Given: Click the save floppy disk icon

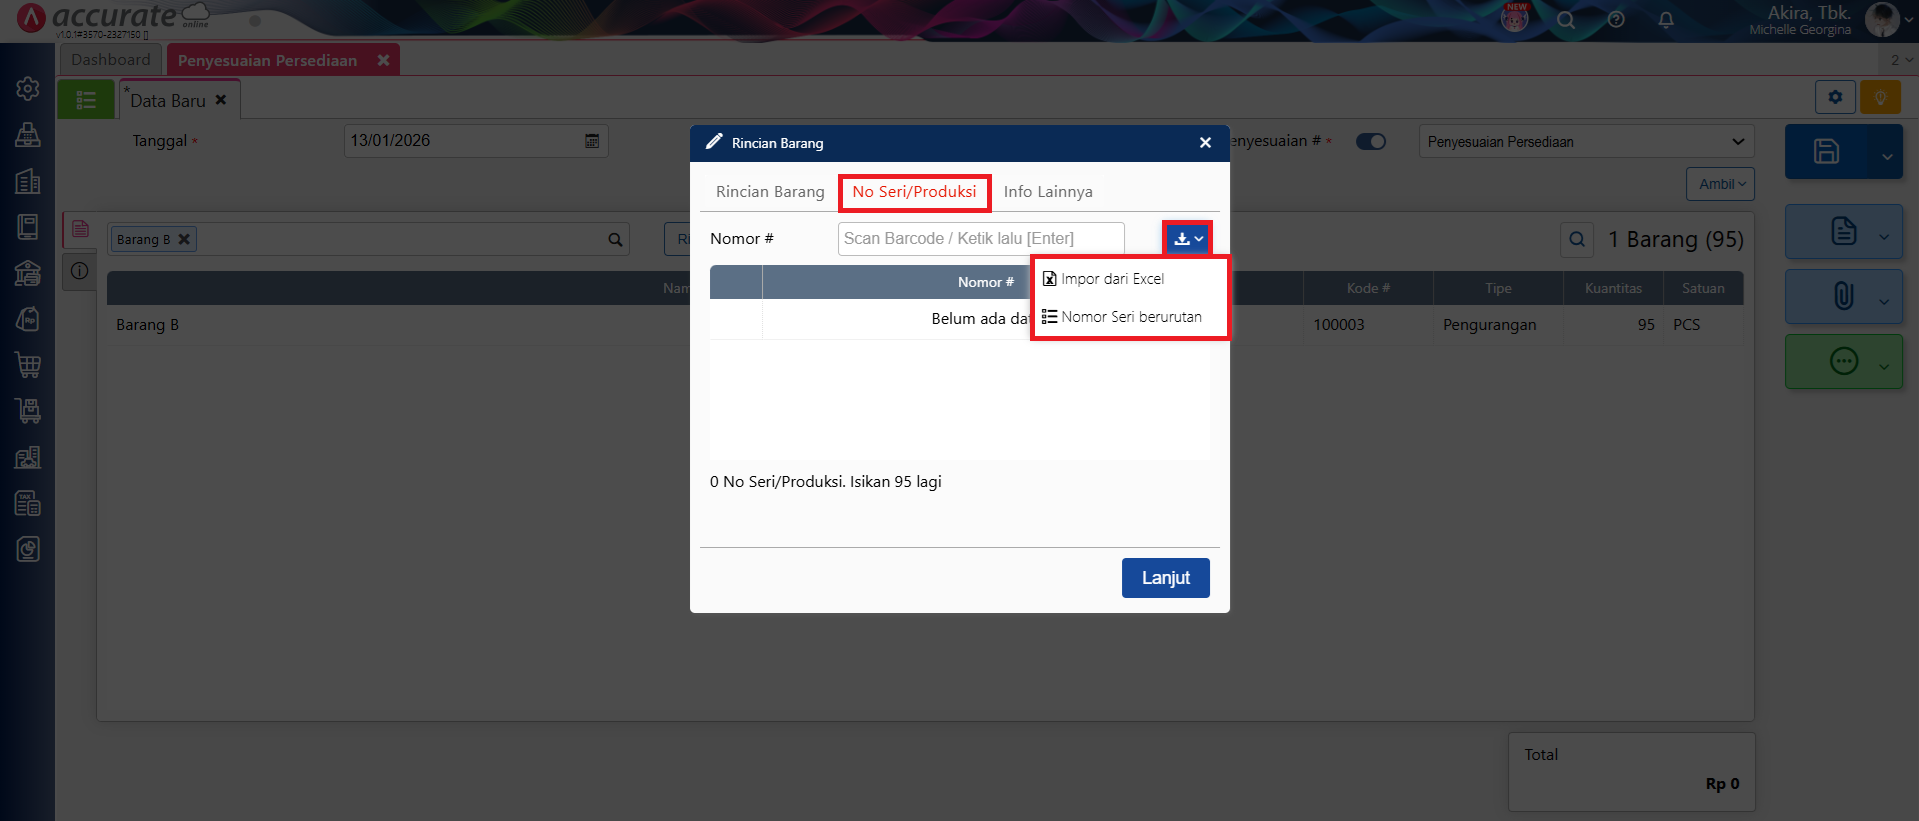Looking at the screenshot, I should point(1826,152).
